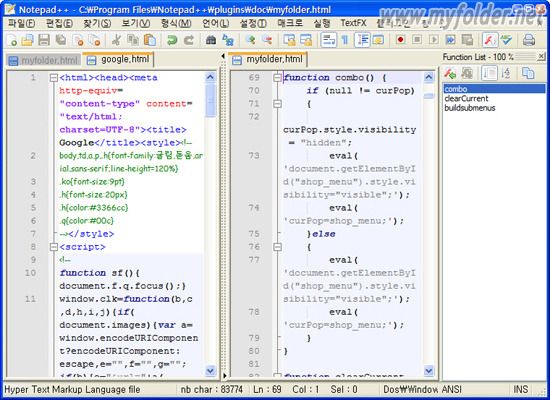Image resolution: width=550 pixels, height=400 pixels.
Task: Click the Synchronize Horizontal Scrolling icon
Action: pos(306,40)
